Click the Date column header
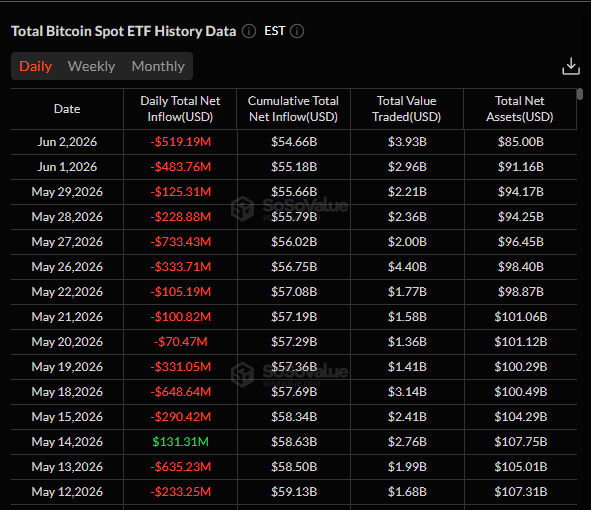Screen dimensions: 591x510 coord(67,109)
